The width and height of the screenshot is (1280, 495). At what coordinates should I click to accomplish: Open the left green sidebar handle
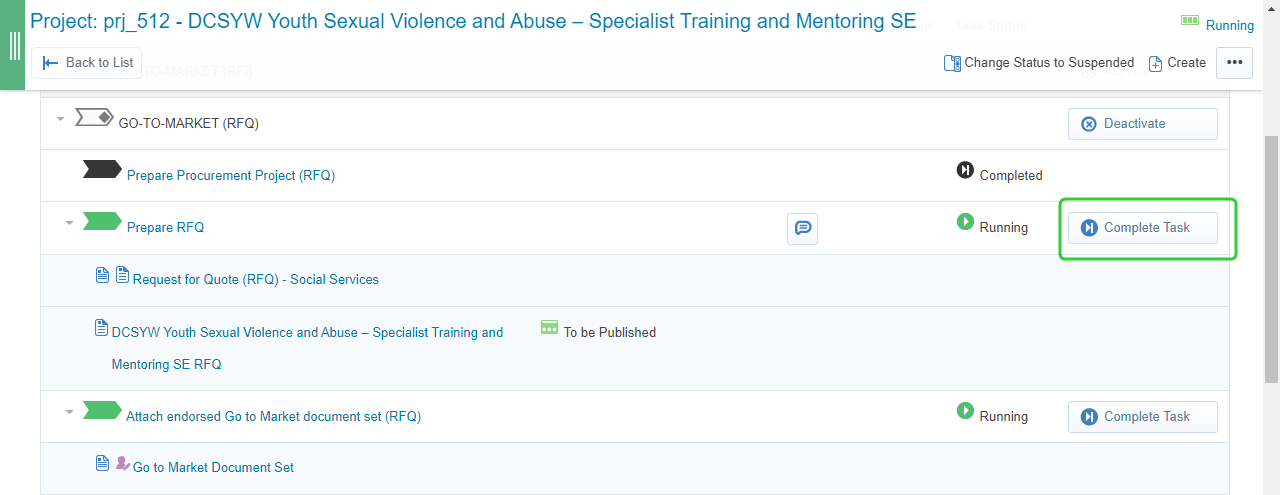13,46
